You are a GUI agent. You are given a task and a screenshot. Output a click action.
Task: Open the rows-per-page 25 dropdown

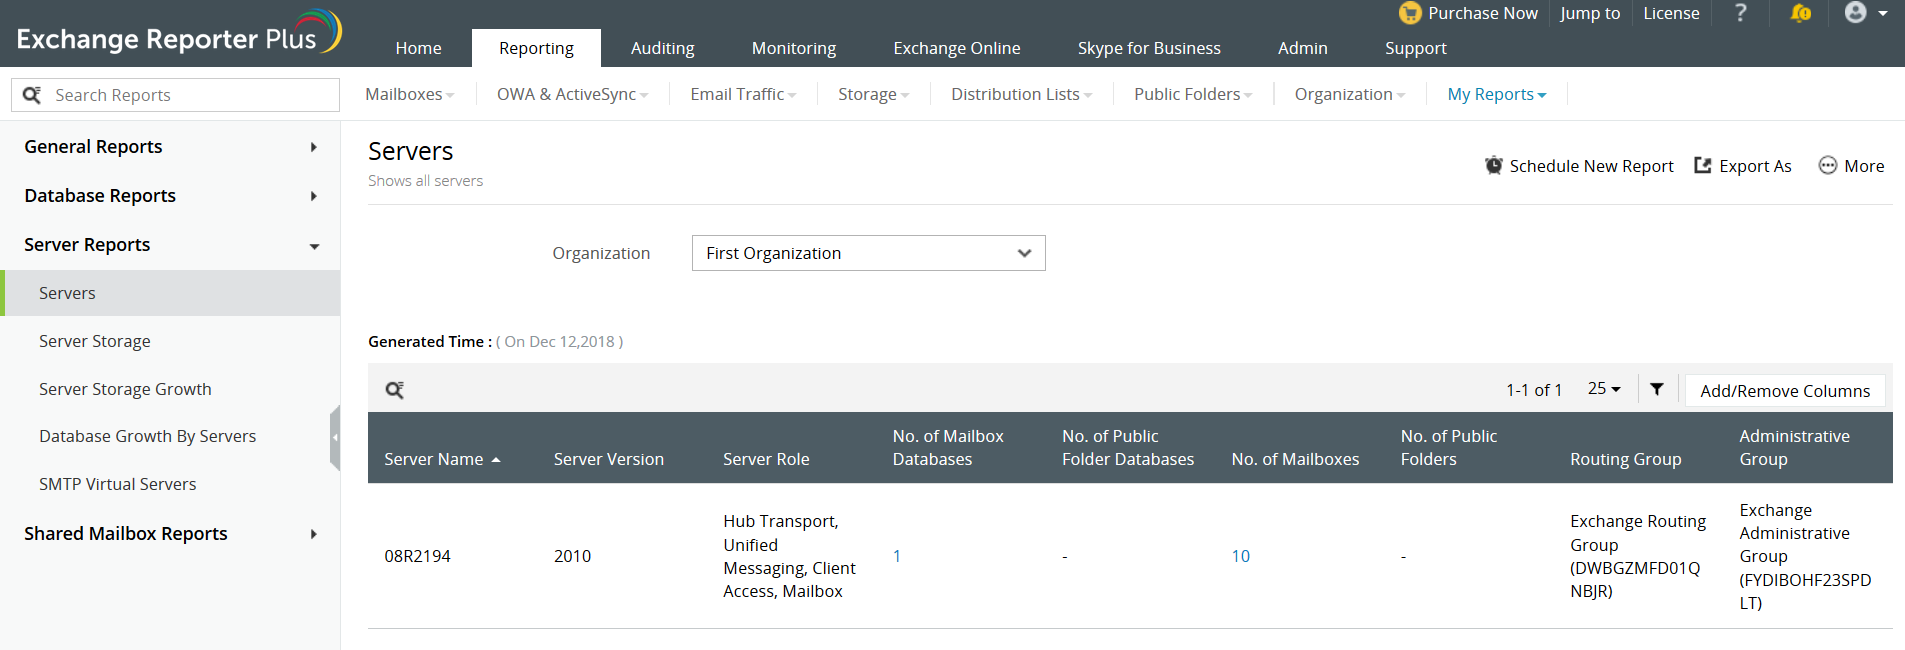click(1604, 389)
